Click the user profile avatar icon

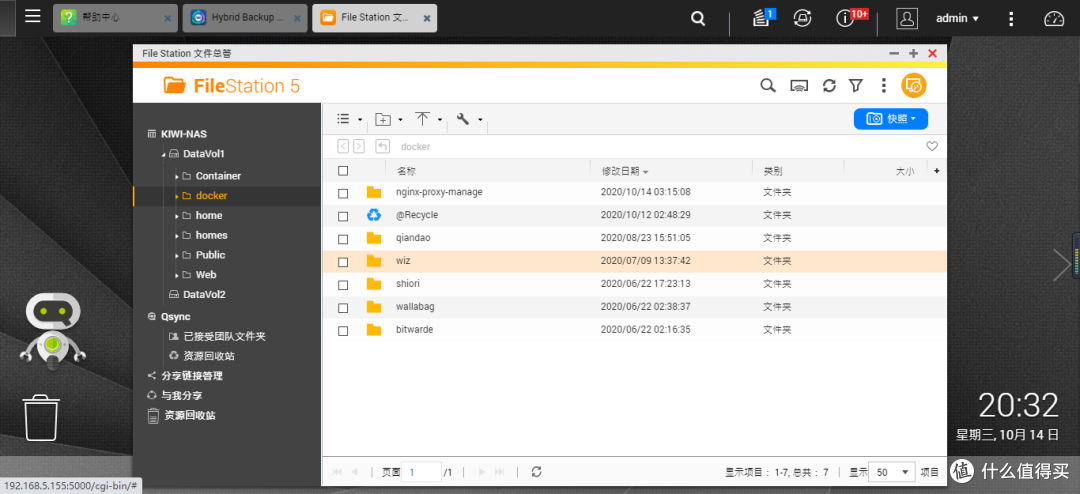tap(906, 19)
